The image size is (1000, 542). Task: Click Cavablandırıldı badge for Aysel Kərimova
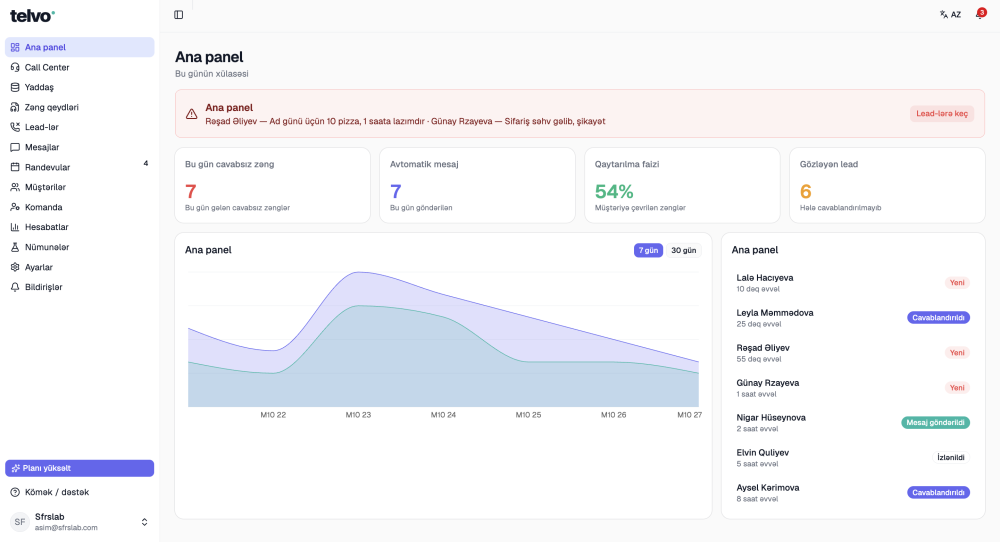click(x=938, y=493)
